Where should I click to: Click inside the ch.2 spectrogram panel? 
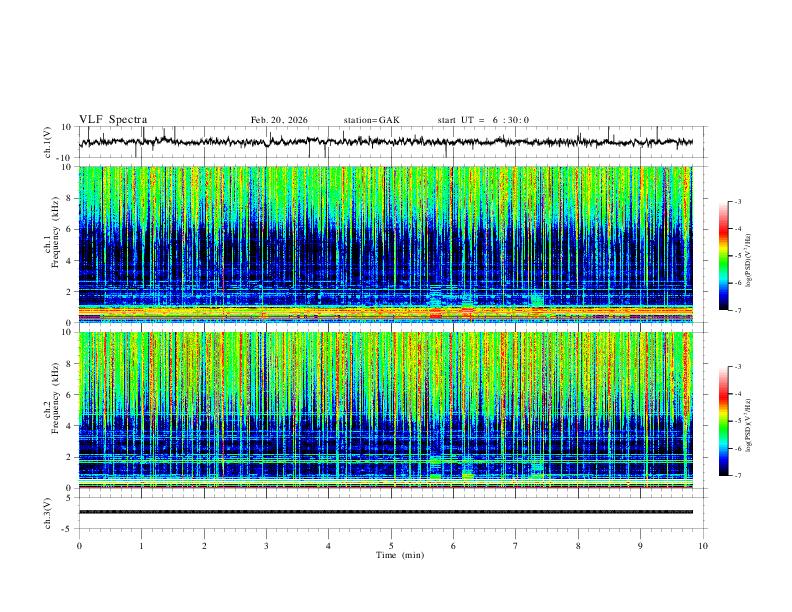(x=385, y=410)
